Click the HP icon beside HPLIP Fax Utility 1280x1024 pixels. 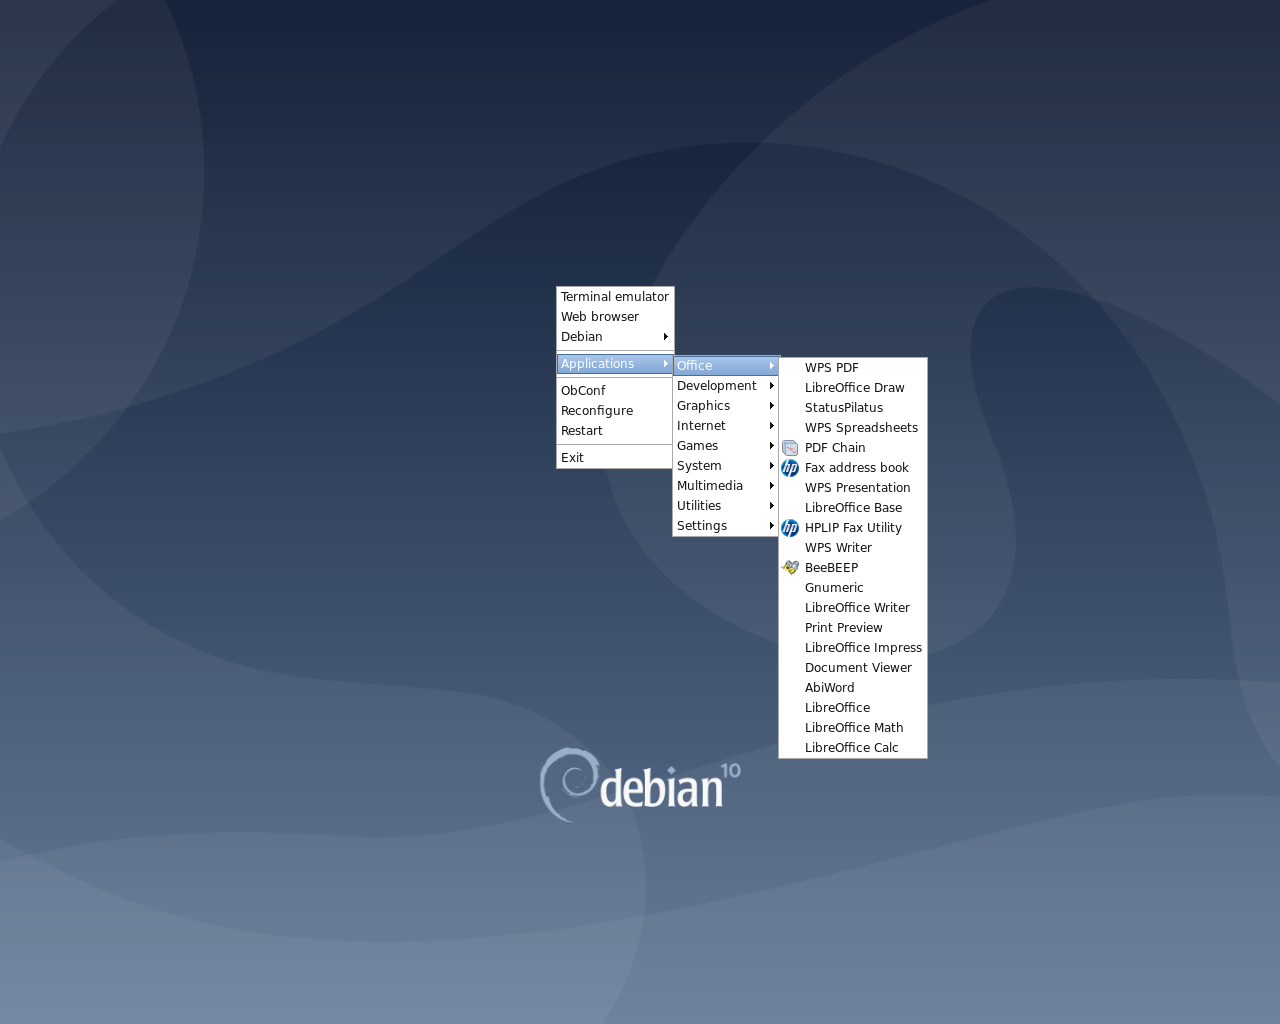[790, 528]
